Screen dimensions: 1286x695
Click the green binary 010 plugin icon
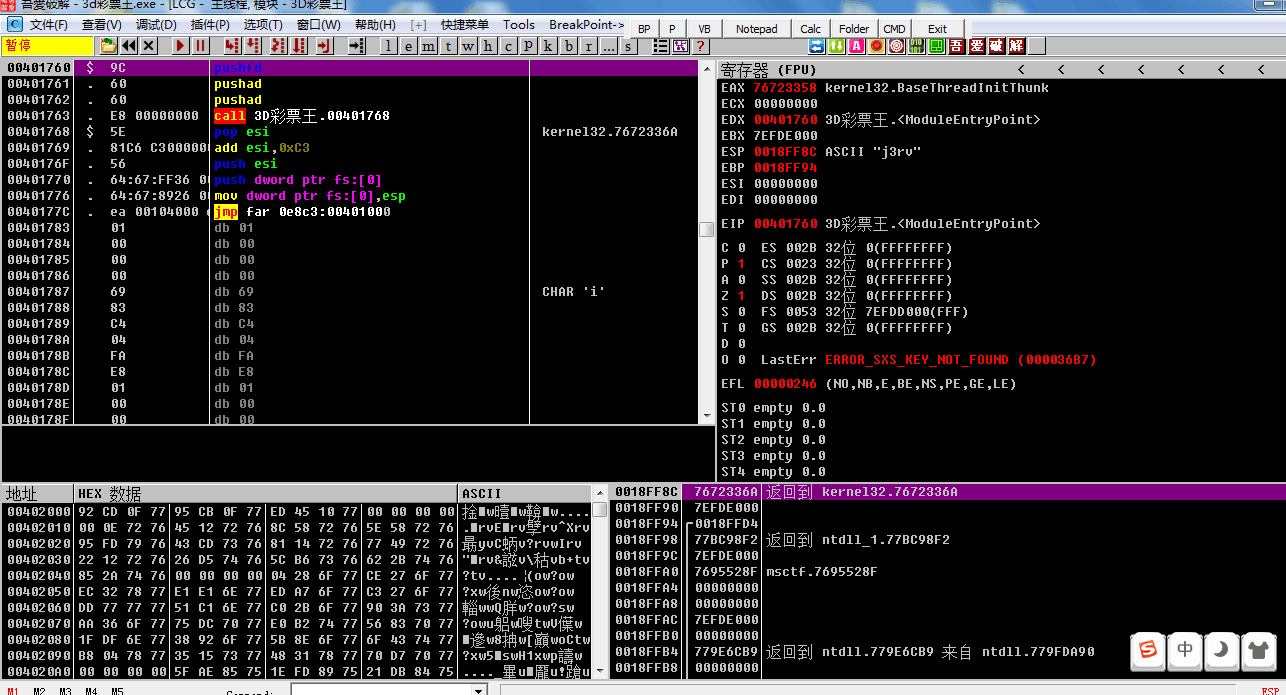pos(917,46)
